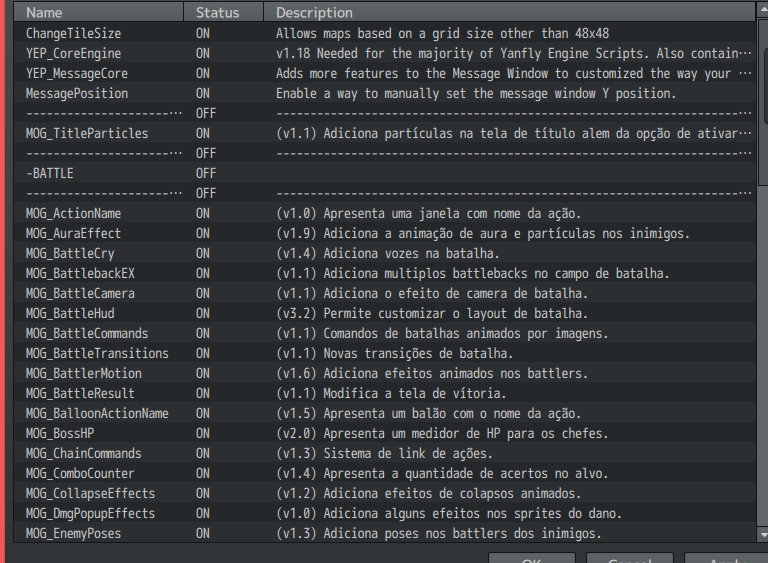Click description 'Apresenta um medidor de HP'
Image resolution: width=768 pixels, height=563 pixels.
point(442,434)
